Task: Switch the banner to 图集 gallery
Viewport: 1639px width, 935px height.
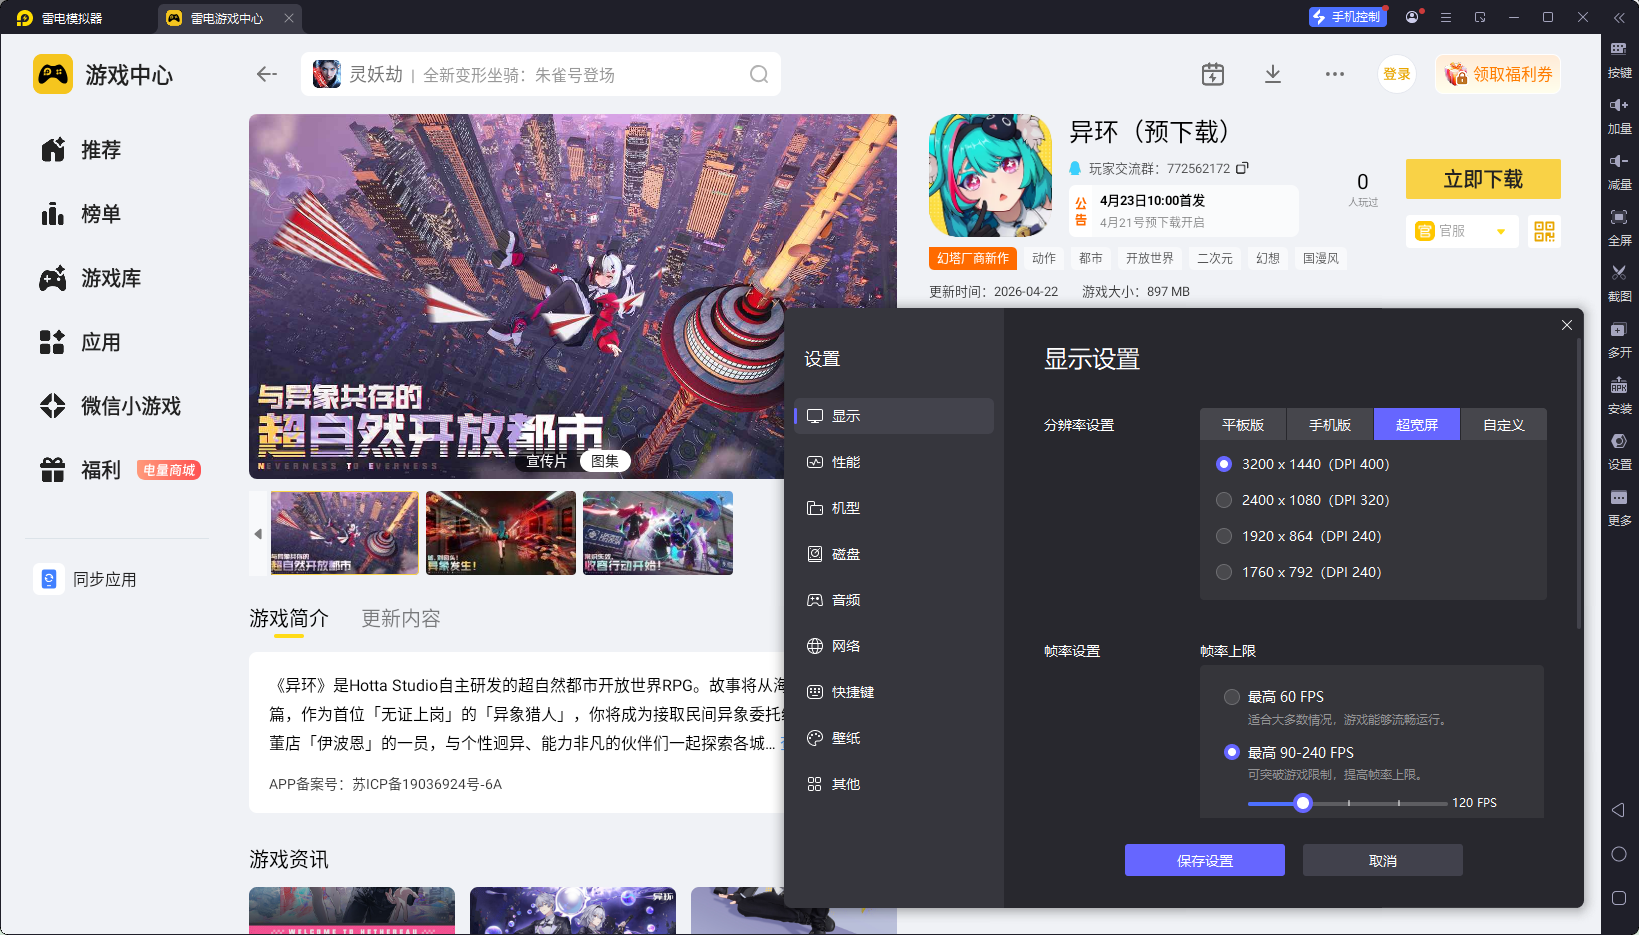Action: (x=605, y=461)
